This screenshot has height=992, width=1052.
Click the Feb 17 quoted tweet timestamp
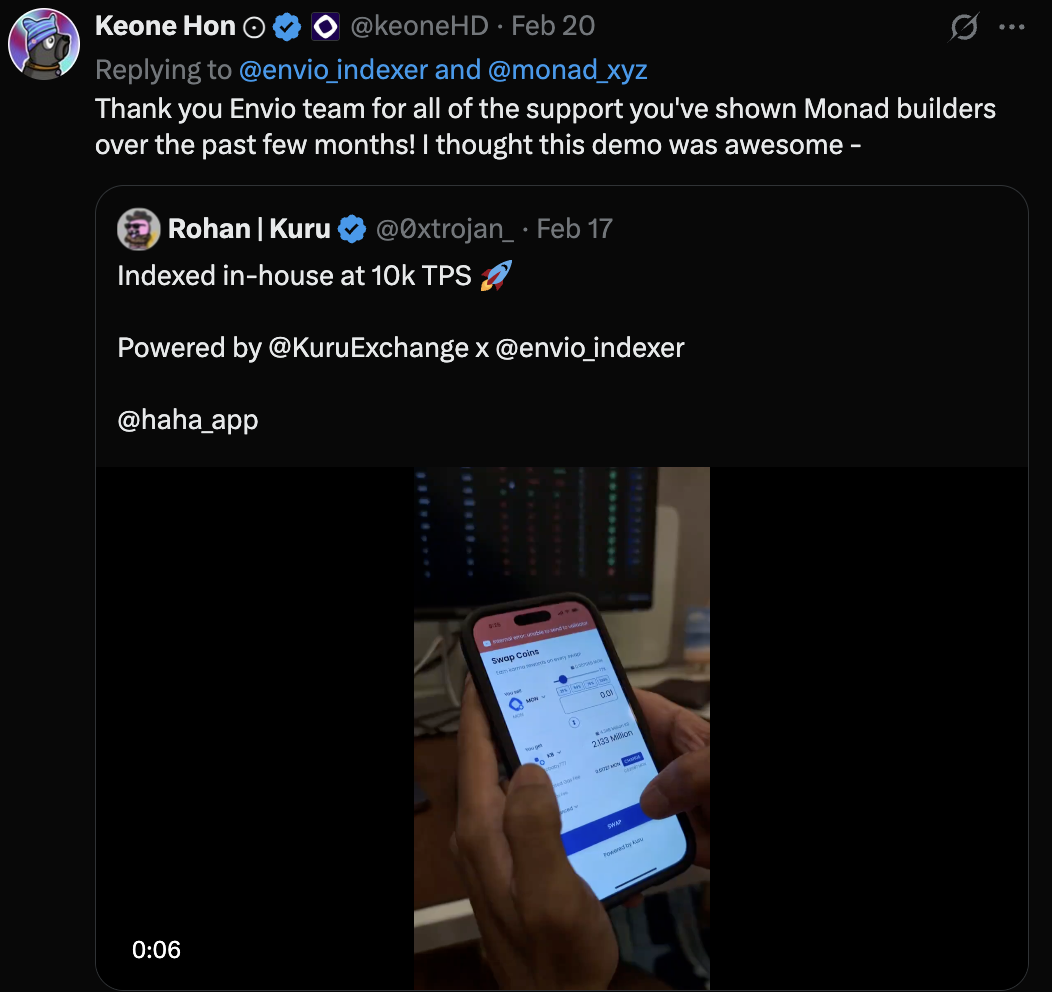(574, 229)
